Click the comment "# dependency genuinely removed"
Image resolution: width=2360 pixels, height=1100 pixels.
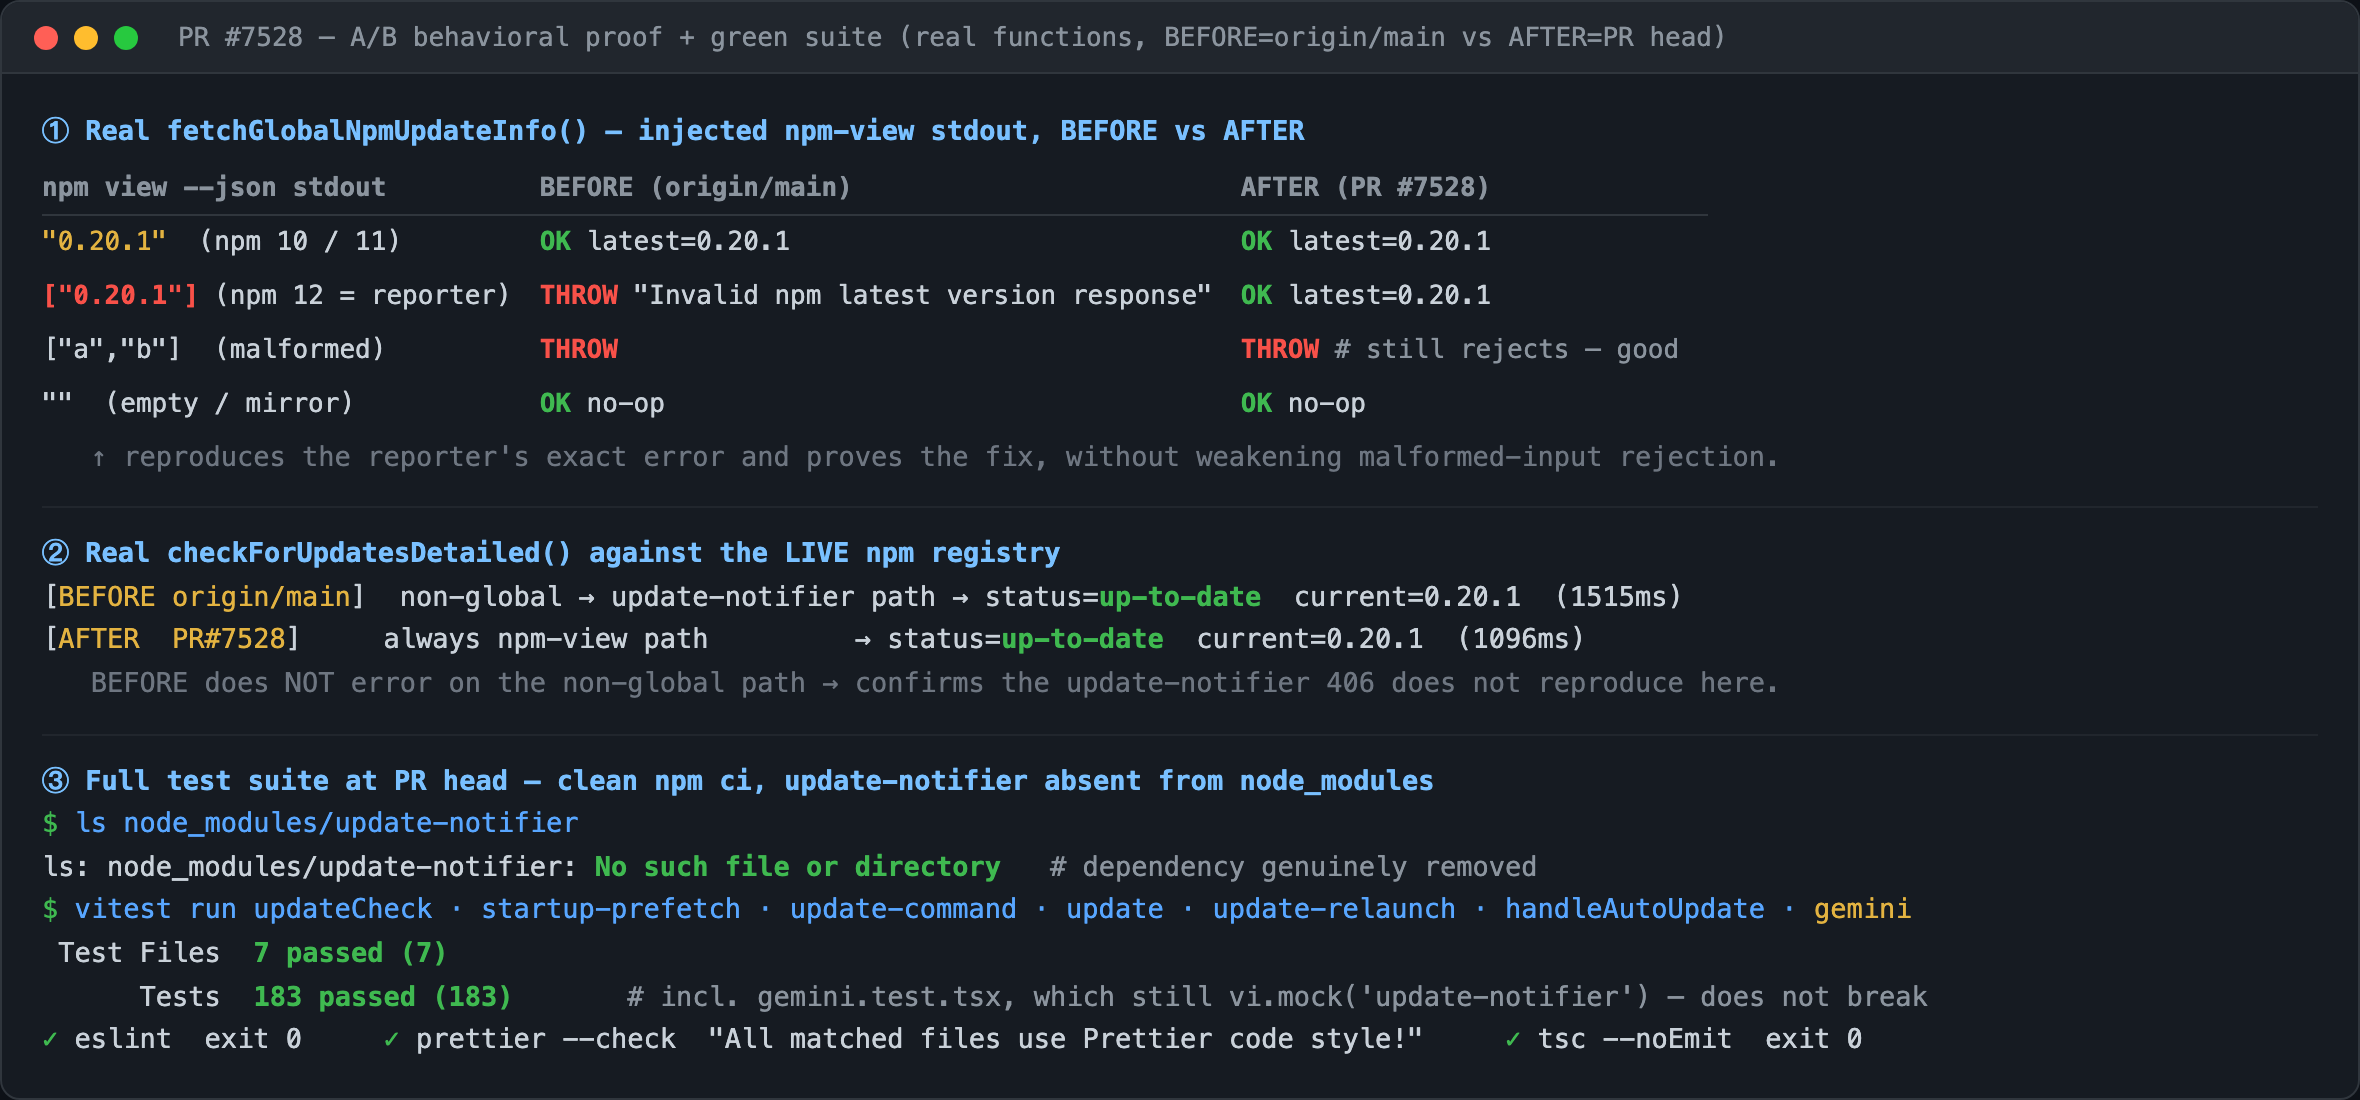tap(1293, 867)
